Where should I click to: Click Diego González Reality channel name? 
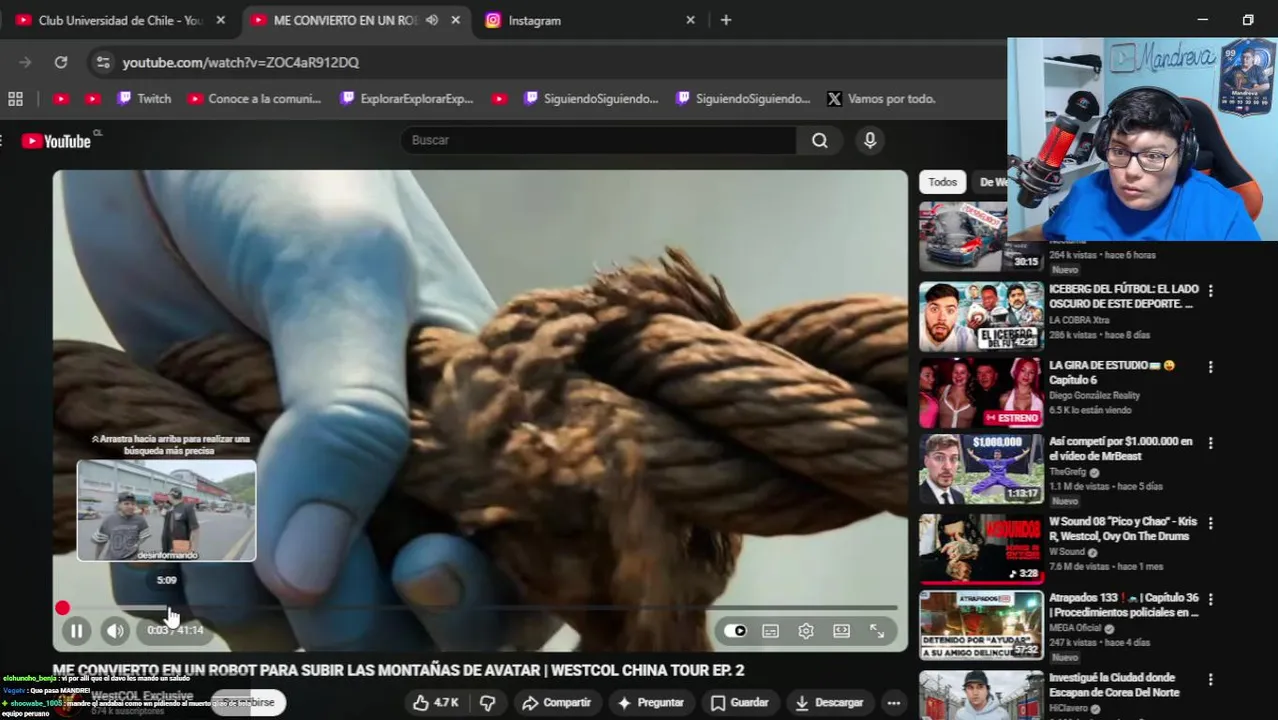[x=1094, y=396]
